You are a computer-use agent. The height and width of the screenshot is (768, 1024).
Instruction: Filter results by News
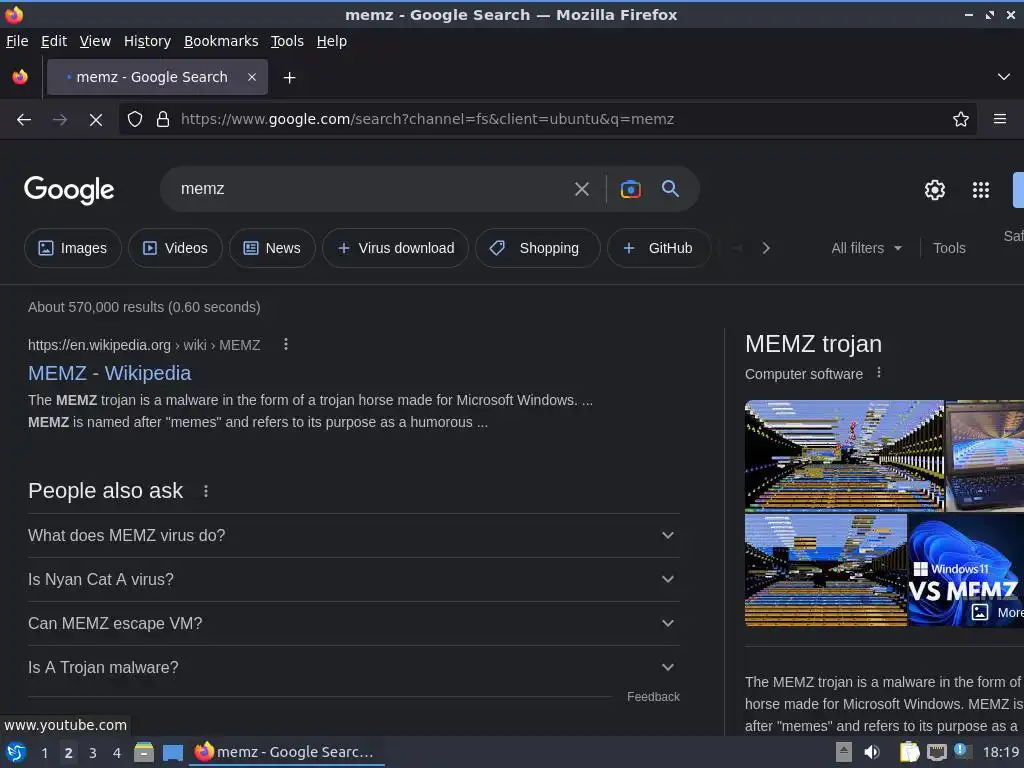click(x=272, y=248)
